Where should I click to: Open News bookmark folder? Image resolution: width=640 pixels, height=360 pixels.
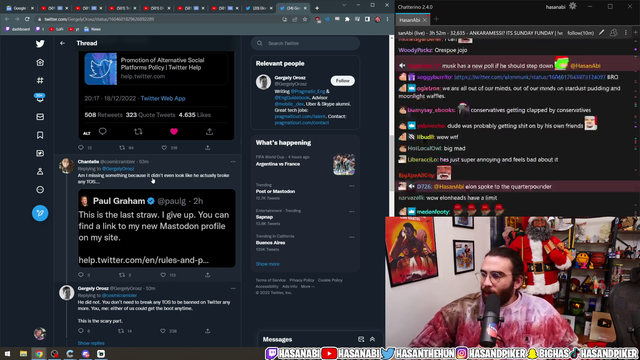[x=93, y=29]
